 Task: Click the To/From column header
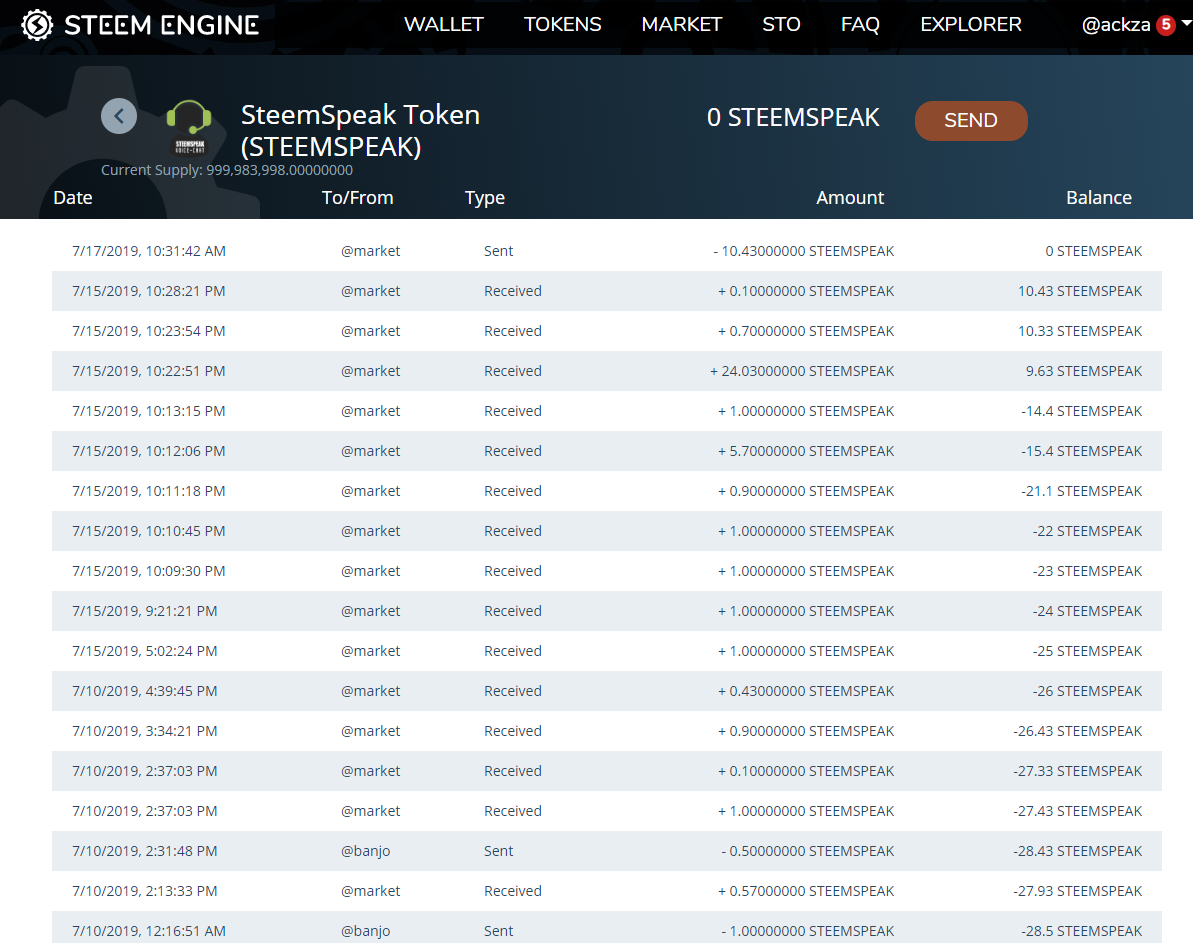click(x=358, y=198)
